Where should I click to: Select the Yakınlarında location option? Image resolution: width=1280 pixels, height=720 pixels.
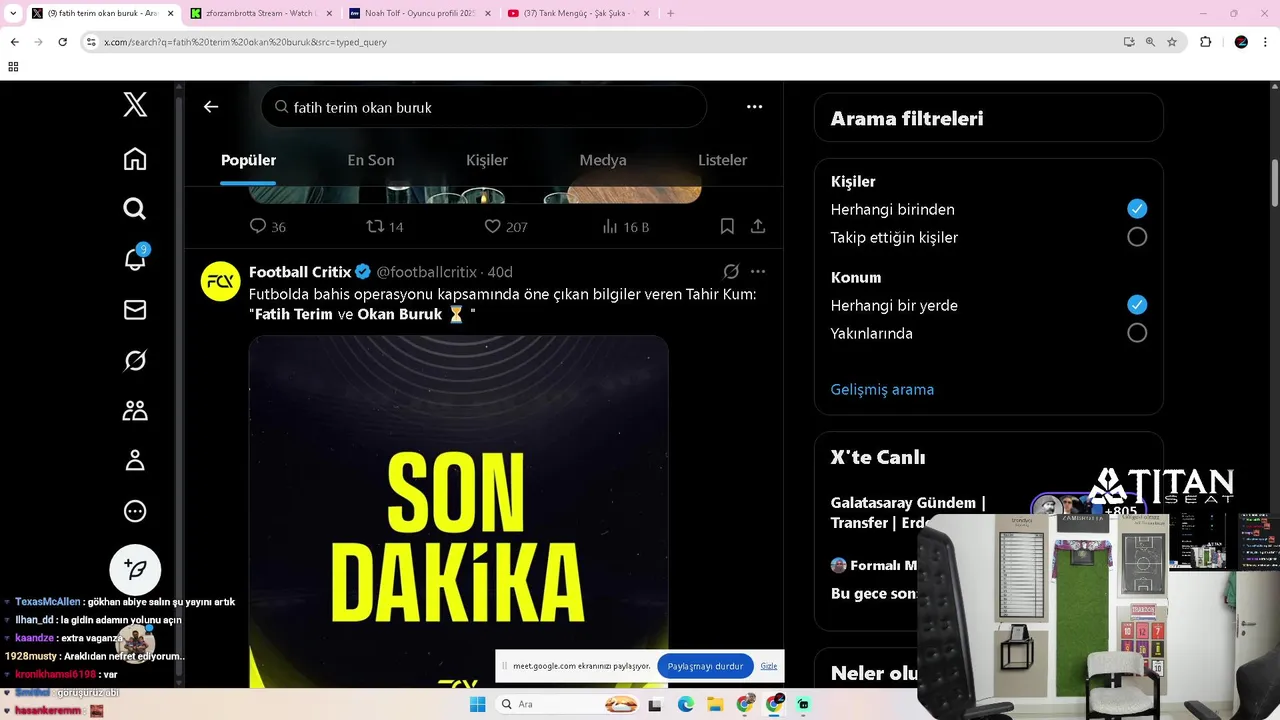tap(1137, 333)
